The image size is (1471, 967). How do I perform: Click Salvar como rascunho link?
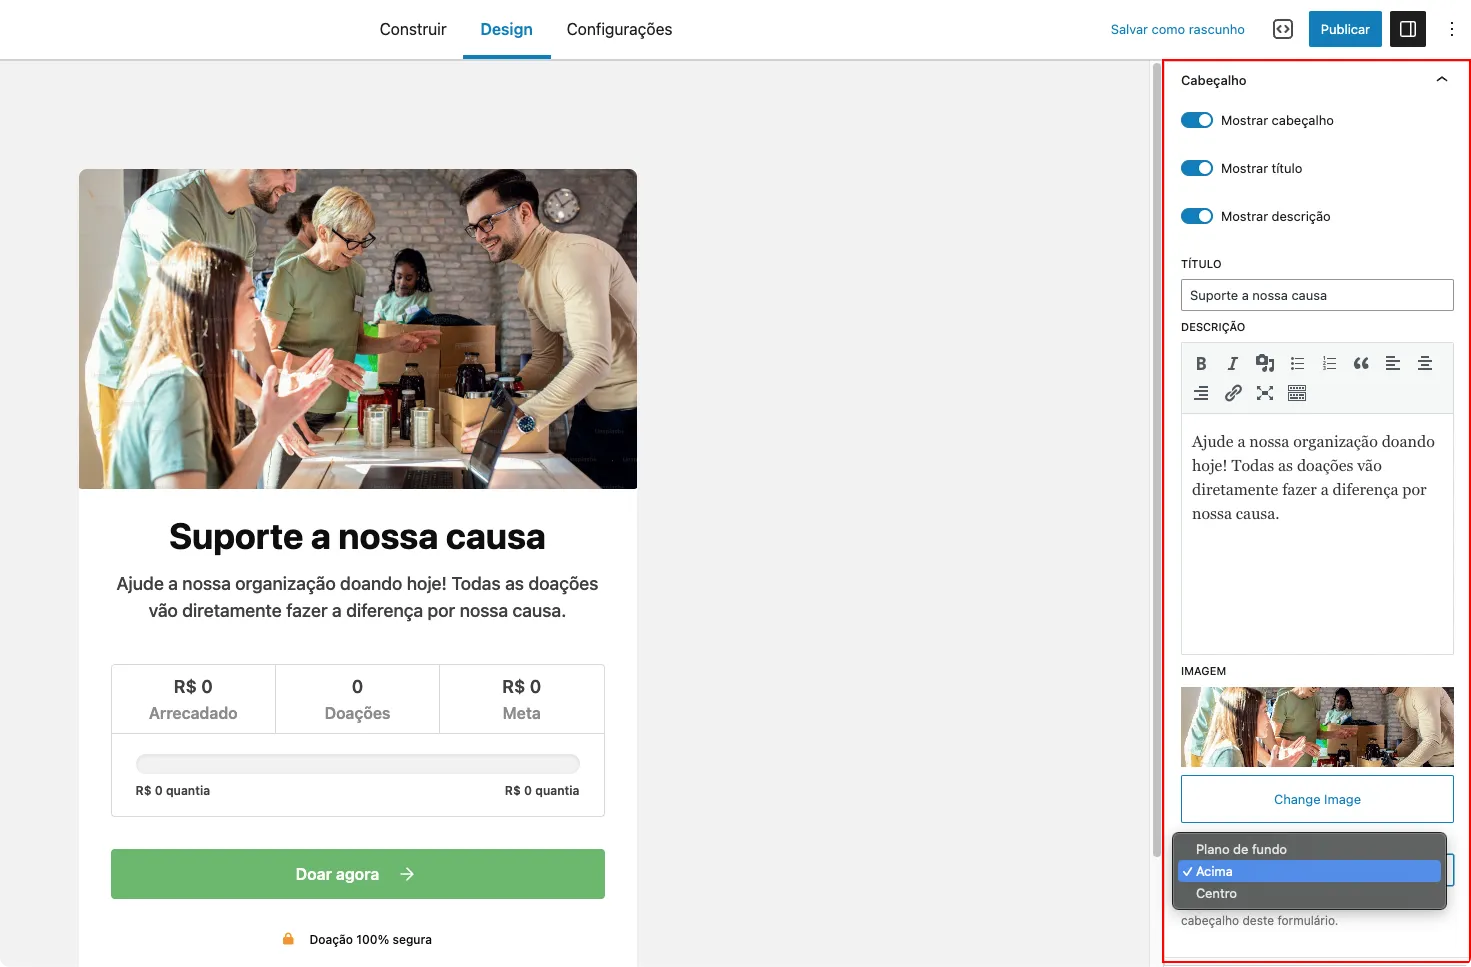tap(1177, 29)
